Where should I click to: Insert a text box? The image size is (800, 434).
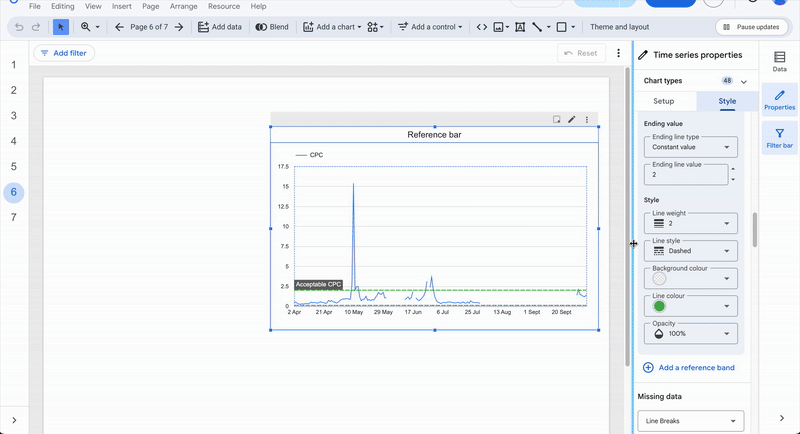point(520,27)
